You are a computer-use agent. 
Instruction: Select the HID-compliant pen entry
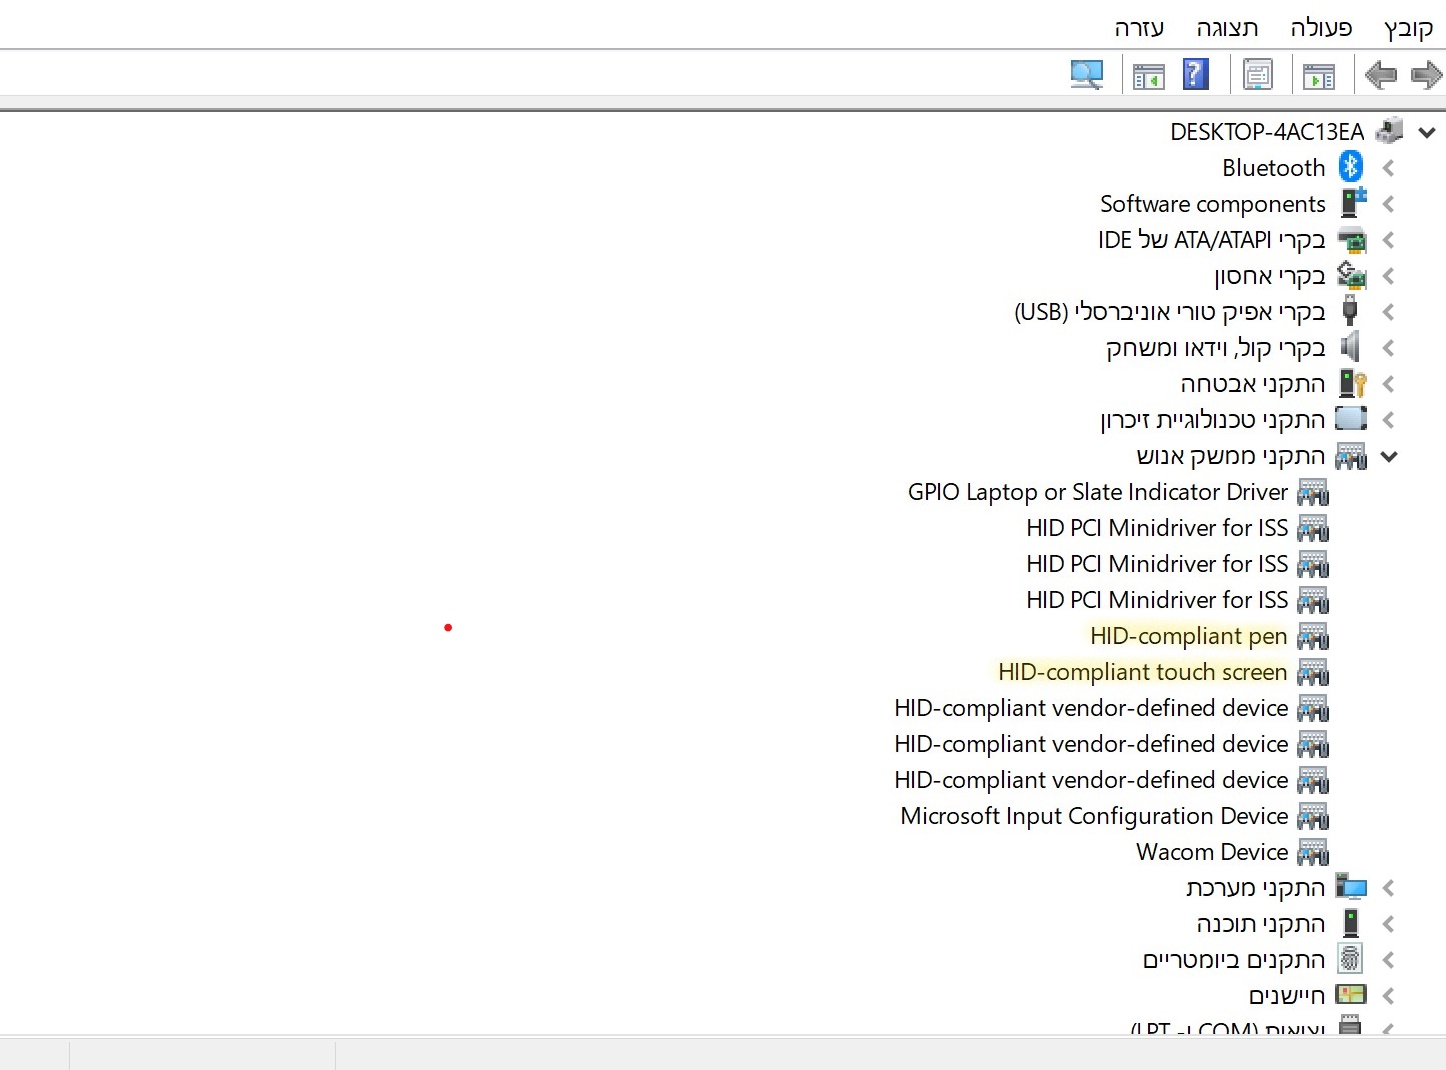click(1188, 636)
